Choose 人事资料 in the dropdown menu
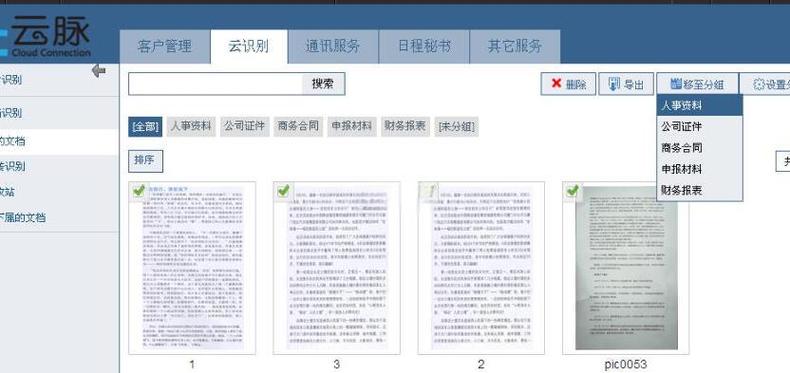This screenshot has height=373, width=790. (699, 105)
